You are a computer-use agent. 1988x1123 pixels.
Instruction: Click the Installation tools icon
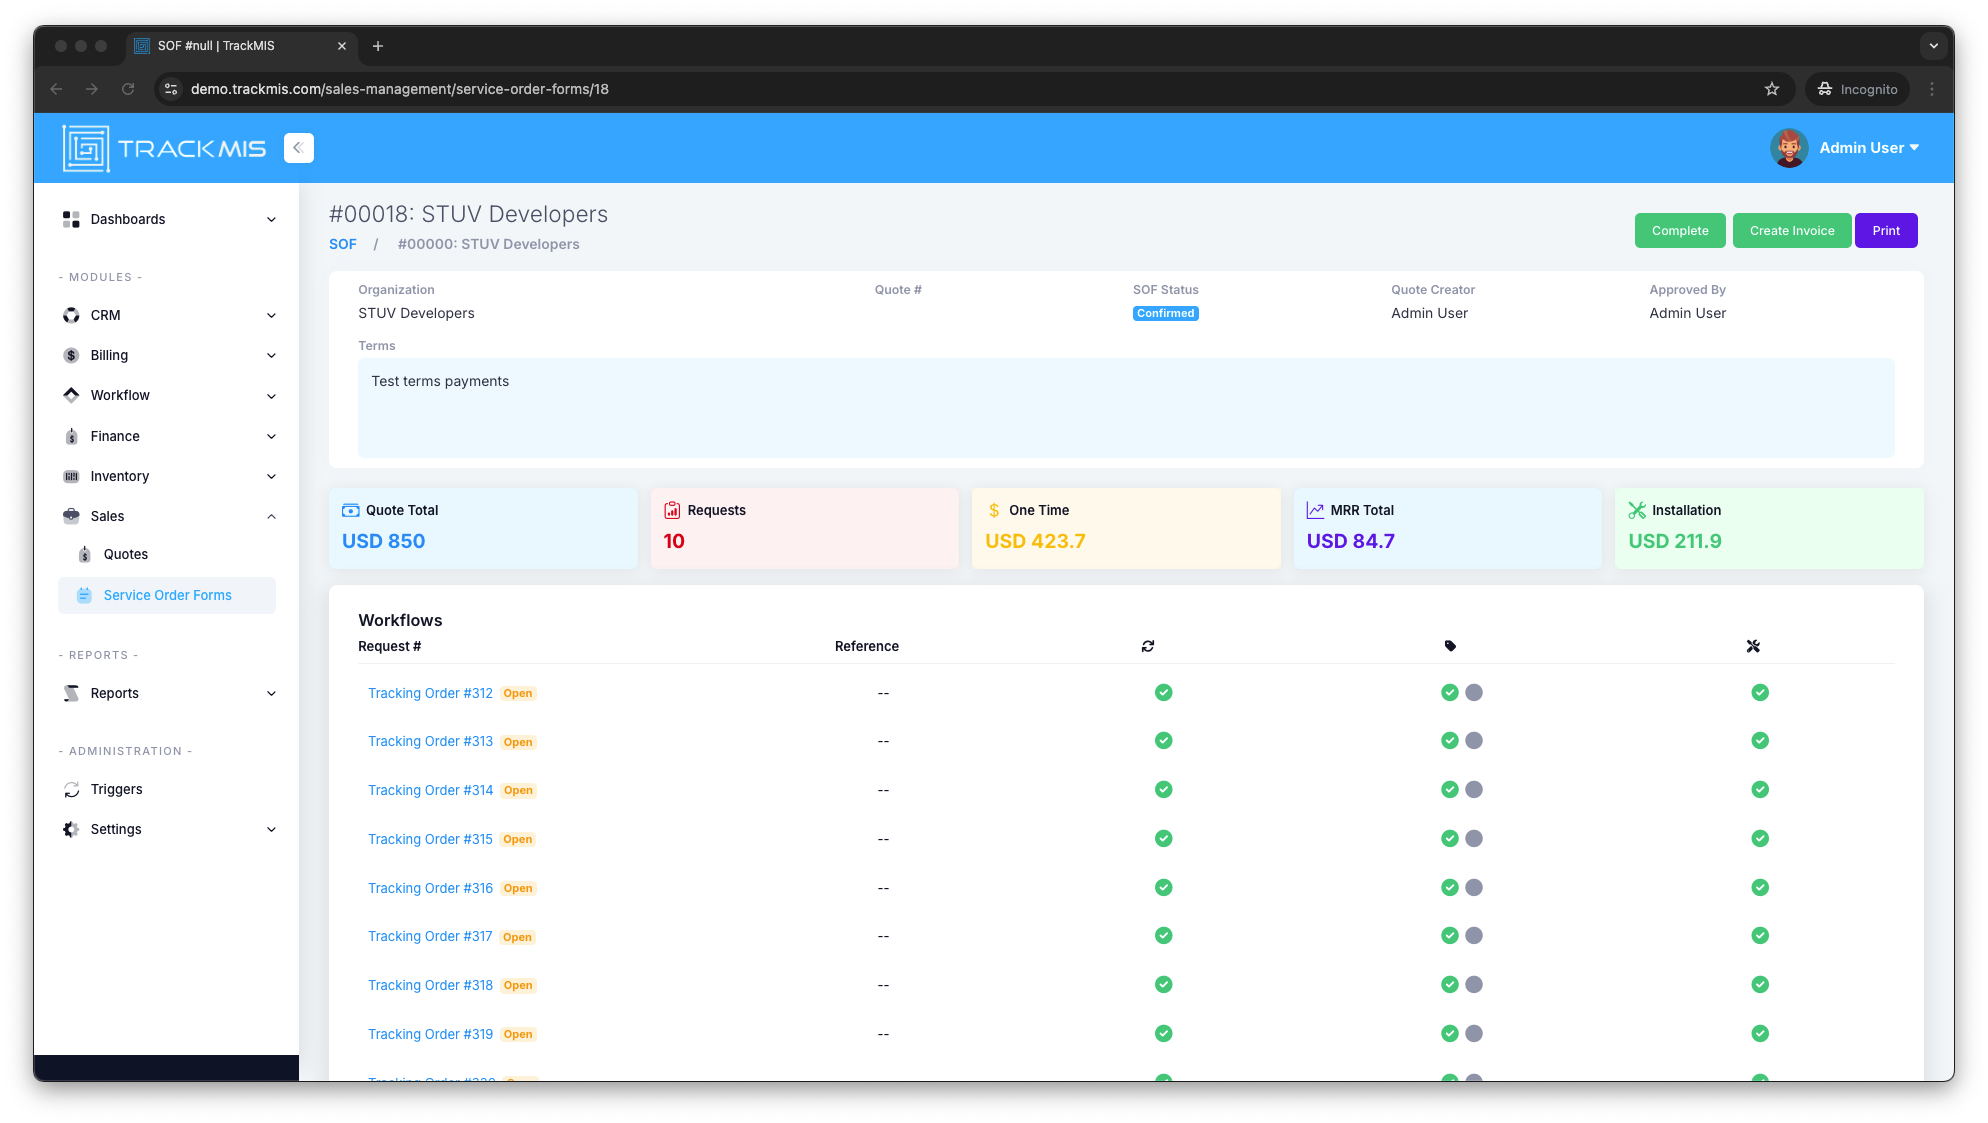click(1637, 510)
